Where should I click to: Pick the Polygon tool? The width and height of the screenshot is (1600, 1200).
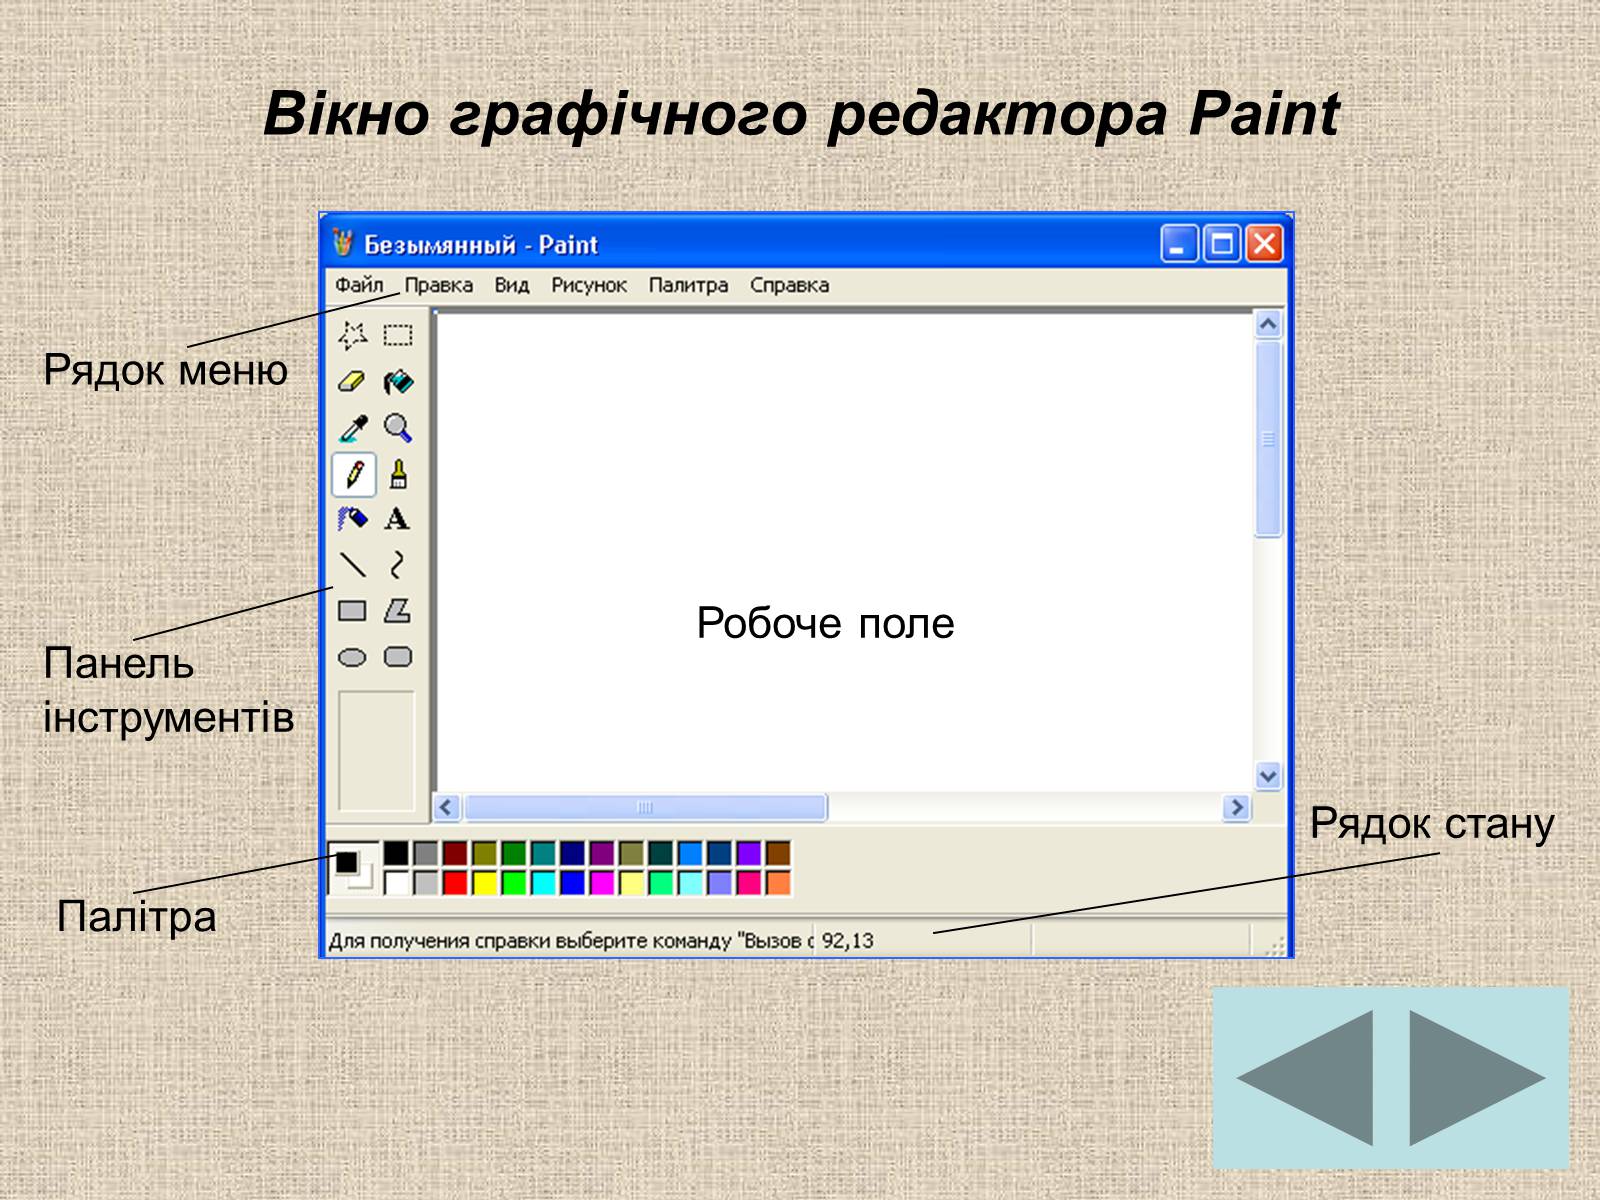(398, 611)
